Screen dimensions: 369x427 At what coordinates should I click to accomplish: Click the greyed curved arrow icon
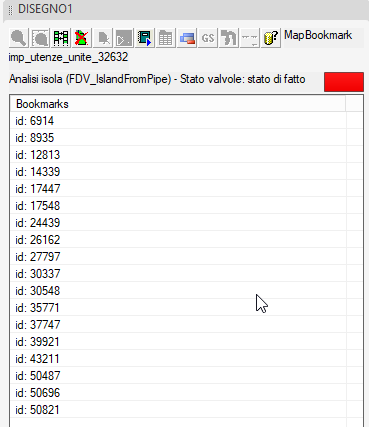click(229, 38)
